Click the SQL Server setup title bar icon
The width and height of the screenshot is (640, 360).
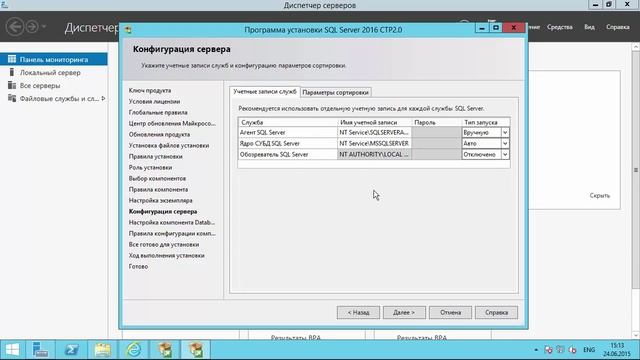[128, 30]
